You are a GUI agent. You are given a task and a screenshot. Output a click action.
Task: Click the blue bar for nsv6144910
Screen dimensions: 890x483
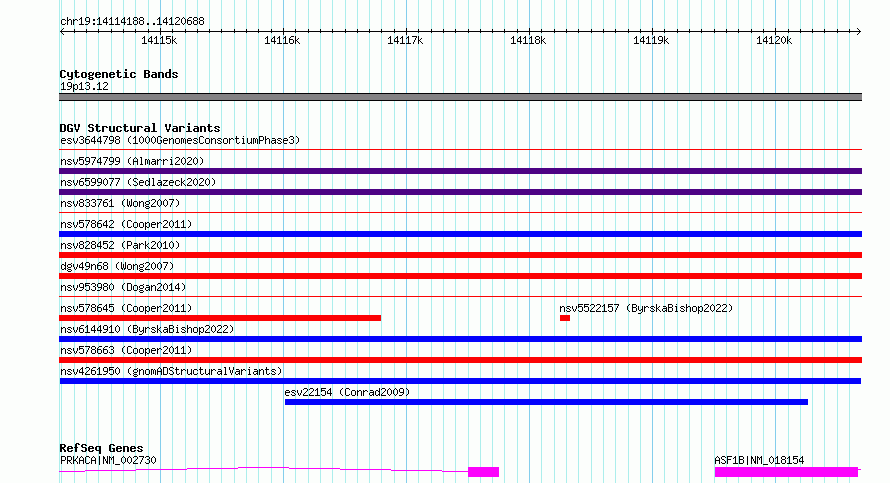pyautogui.click(x=460, y=339)
